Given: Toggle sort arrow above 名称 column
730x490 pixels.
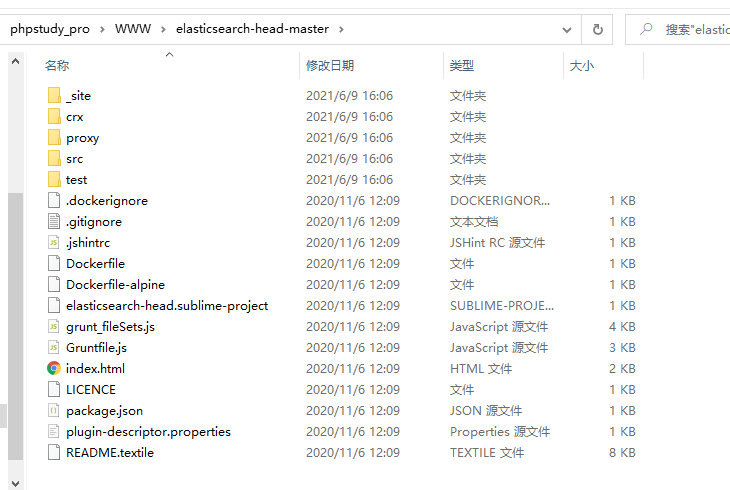Looking at the screenshot, I should 169,54.
